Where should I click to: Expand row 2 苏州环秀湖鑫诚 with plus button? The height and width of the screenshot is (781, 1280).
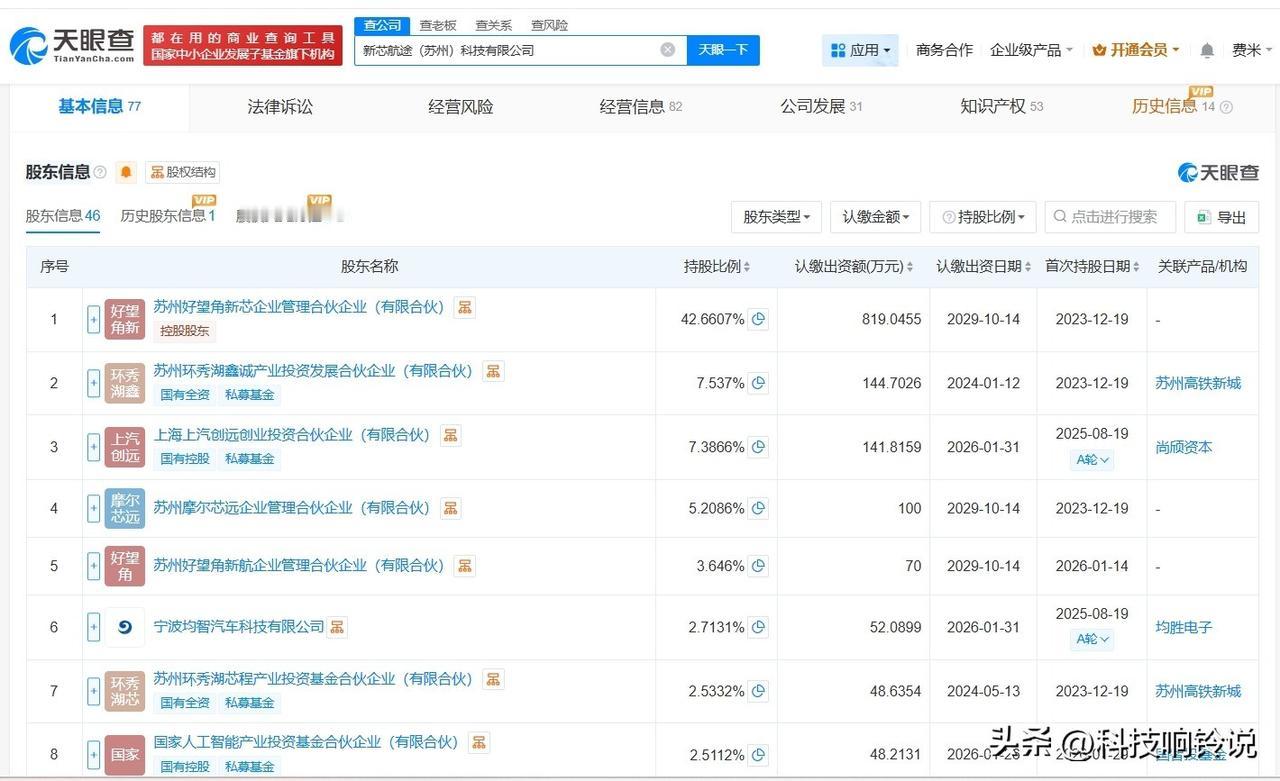pyautogui.click(x=94, y=383)
